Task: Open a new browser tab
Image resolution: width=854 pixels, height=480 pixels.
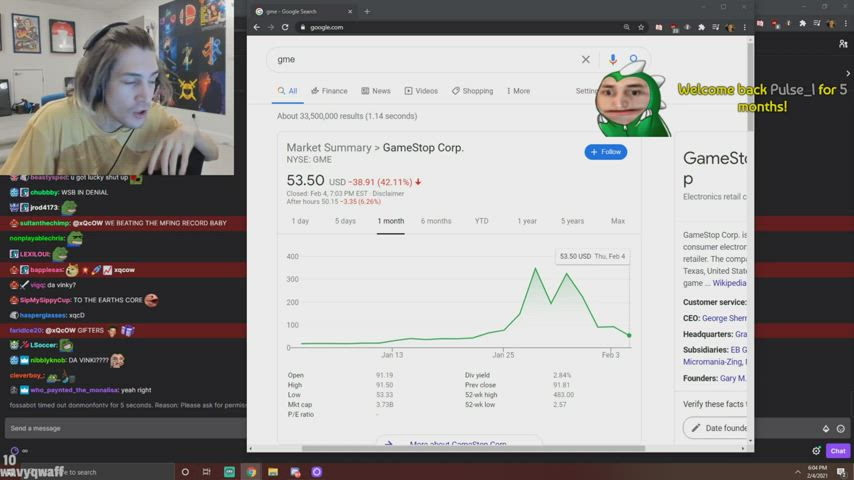Action: 367,11
